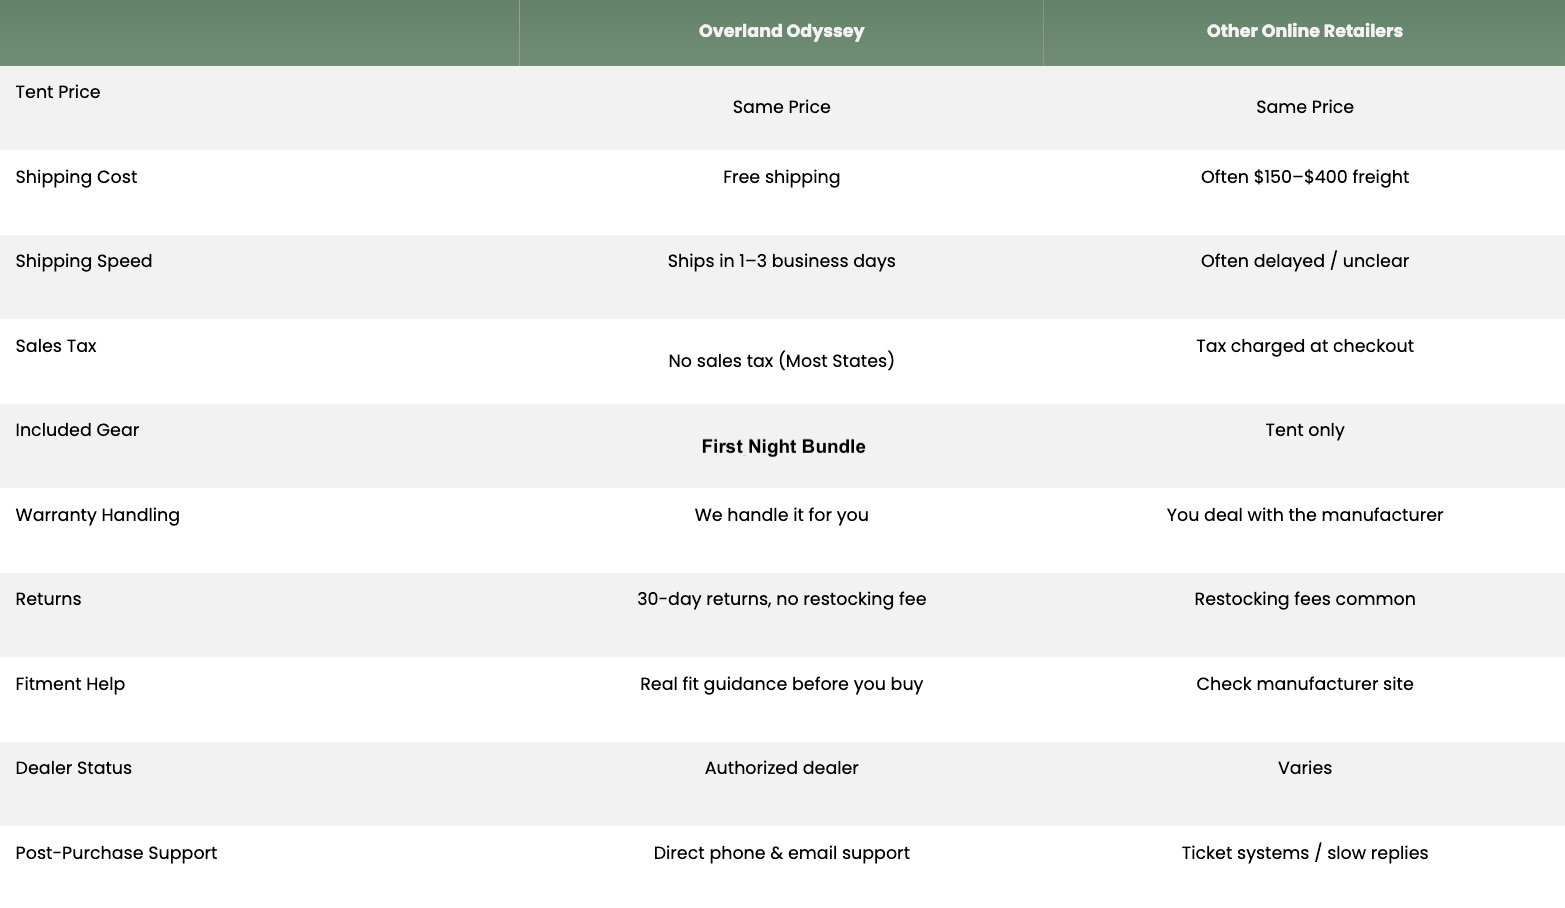The height and width of the screenshot is (908, 1565).
Task: Click Ships in 1–3 business days text
Action: point(781,261)
